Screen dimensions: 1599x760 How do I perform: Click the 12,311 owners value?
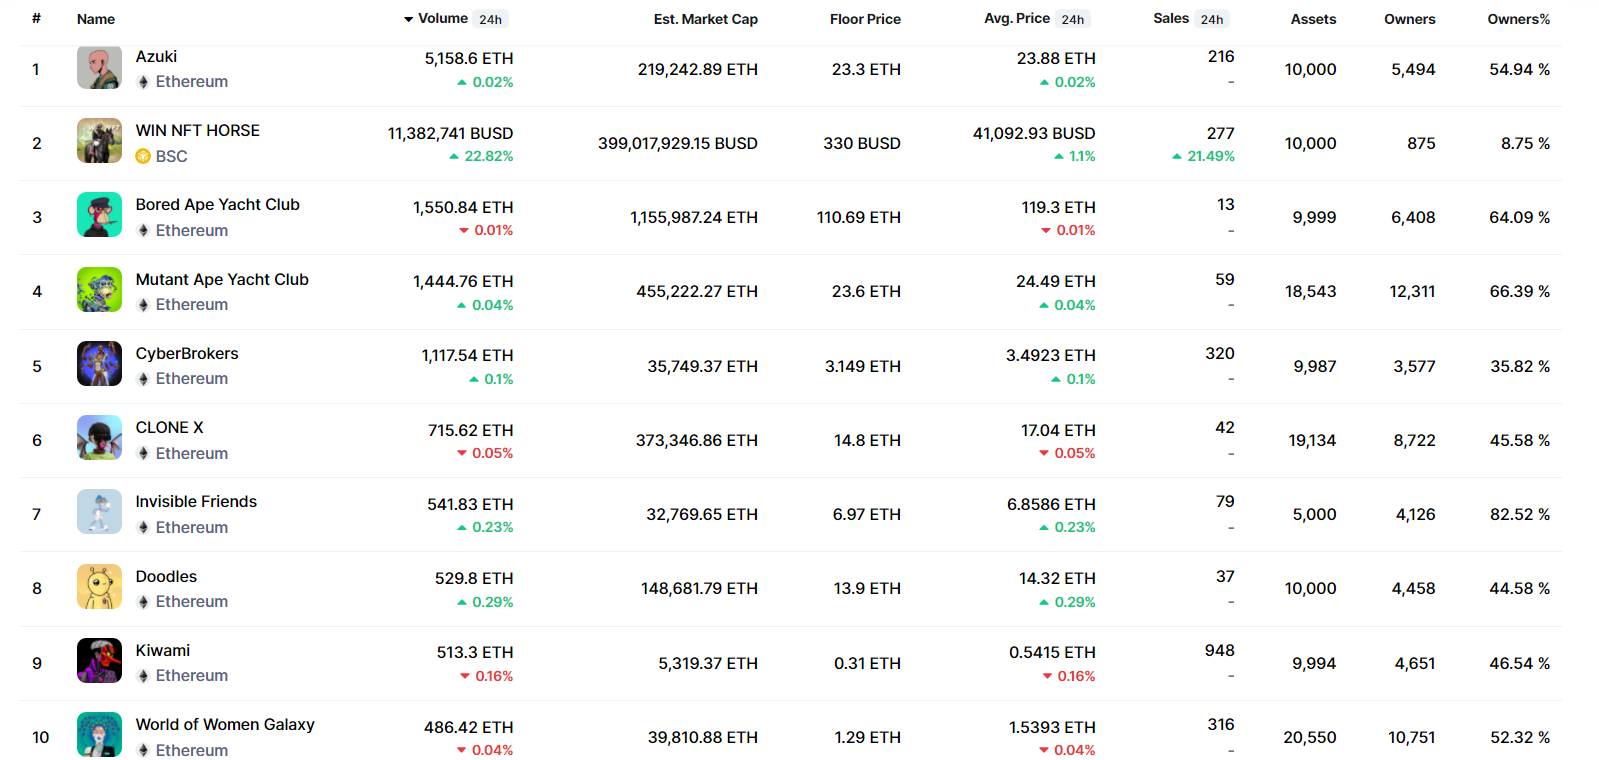pyautogui.click(x=1412, y=291)
